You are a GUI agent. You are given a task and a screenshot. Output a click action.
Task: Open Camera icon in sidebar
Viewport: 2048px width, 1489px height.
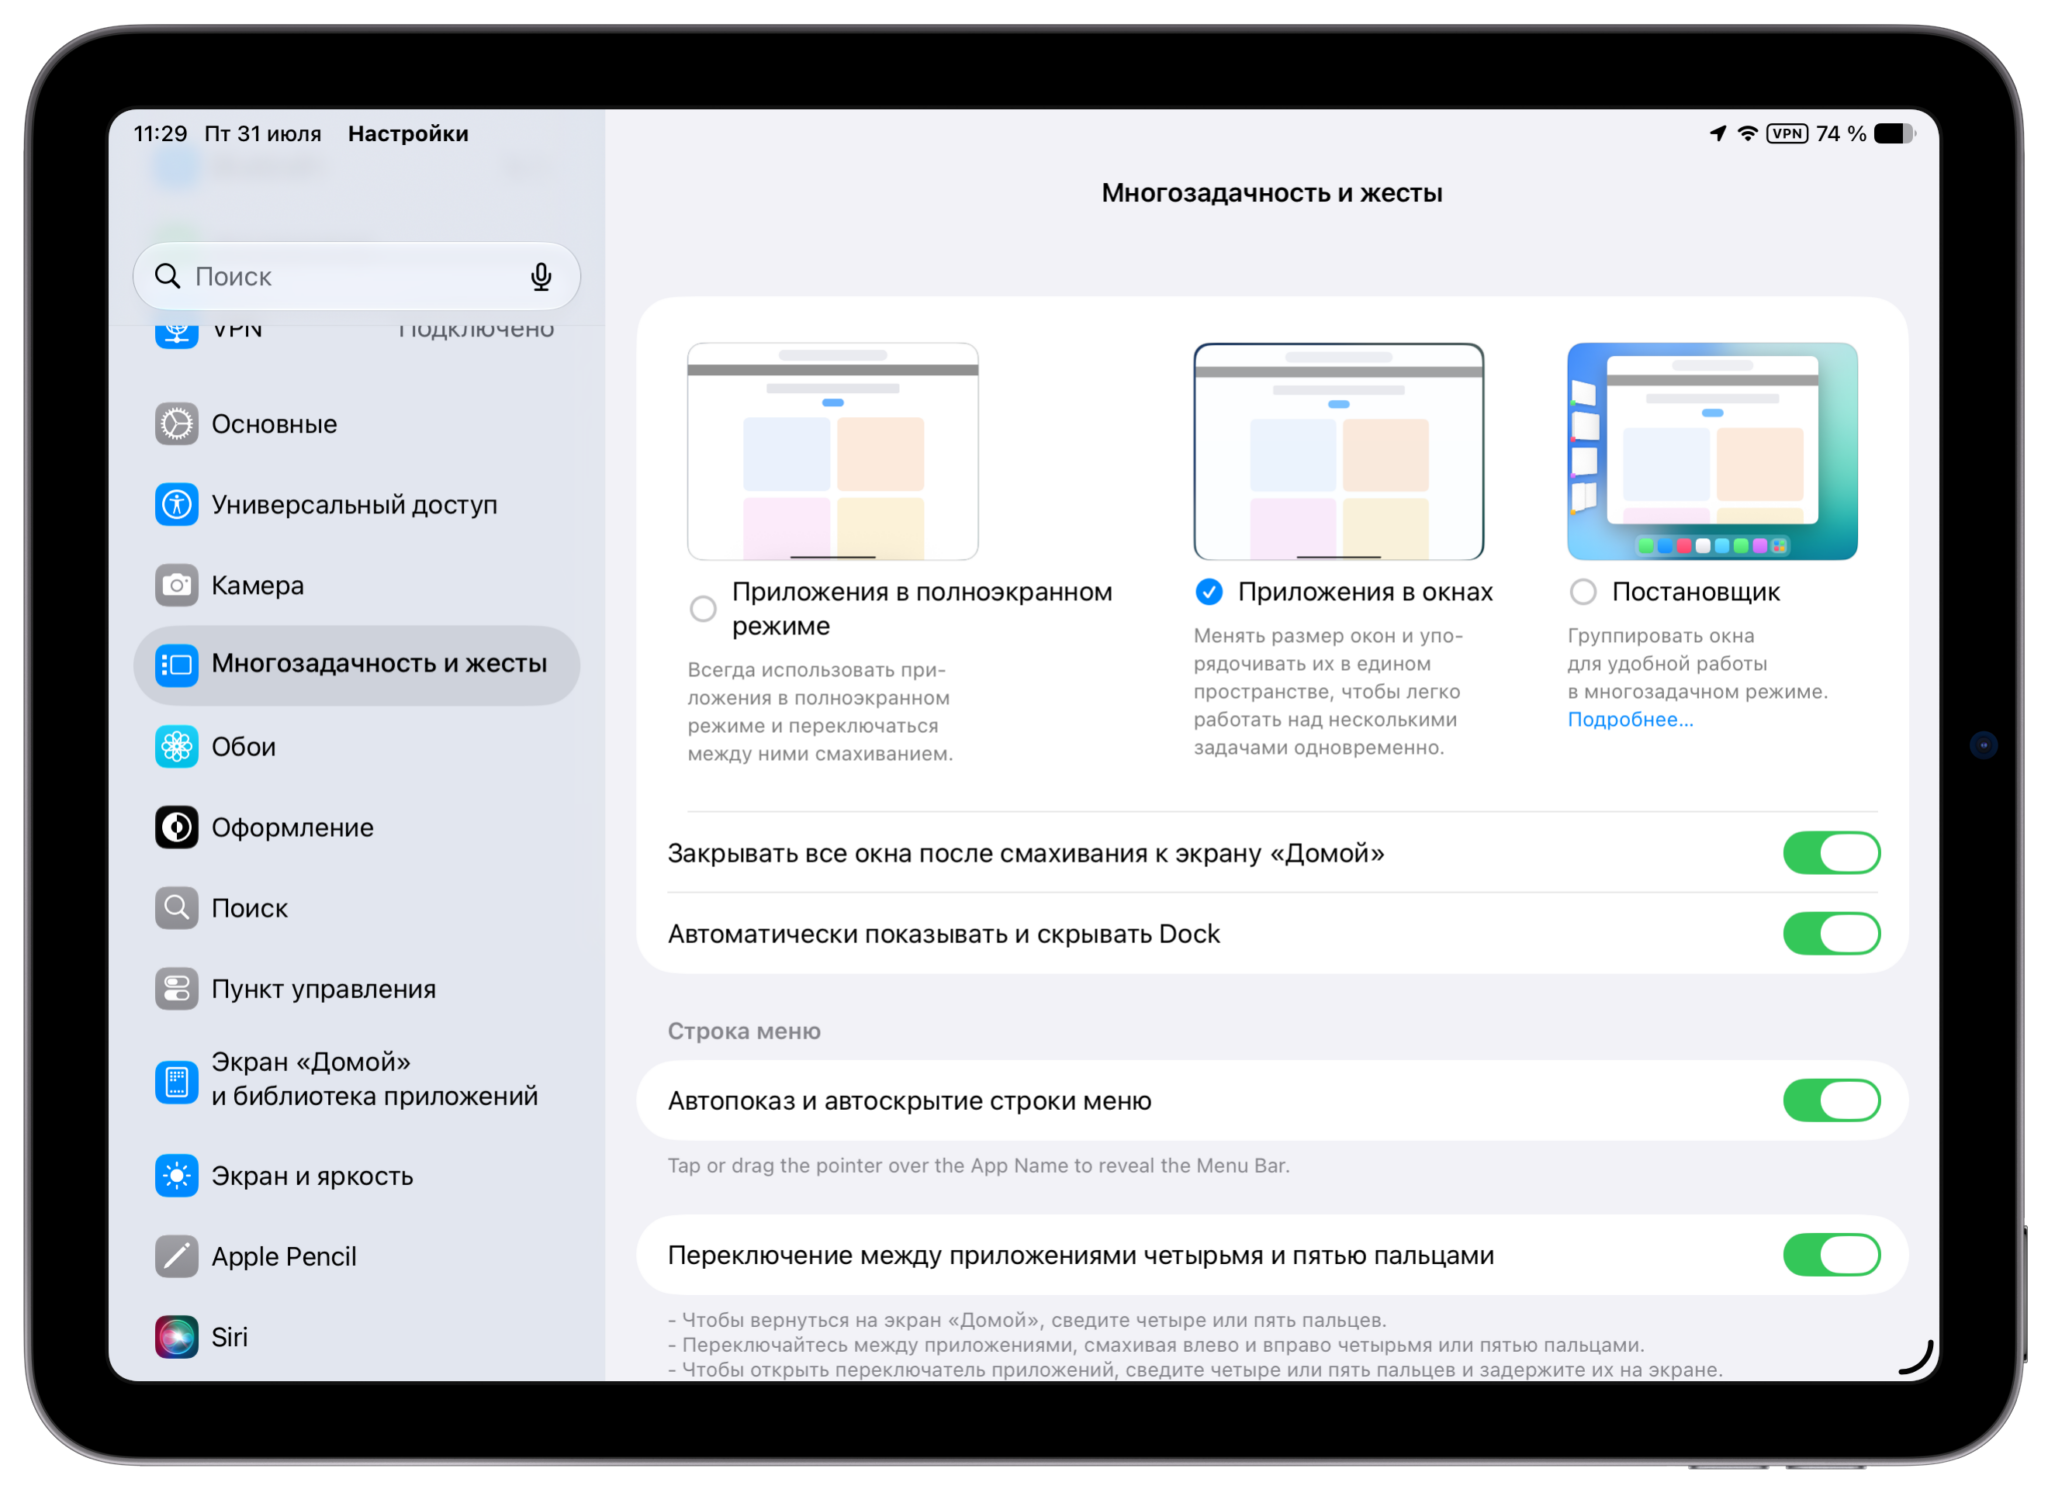(x=177, y=585)
